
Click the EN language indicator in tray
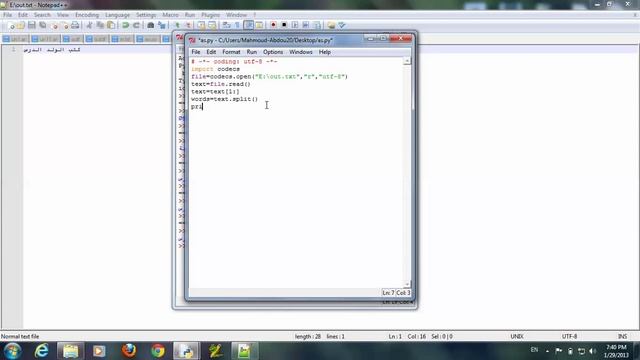534,350
